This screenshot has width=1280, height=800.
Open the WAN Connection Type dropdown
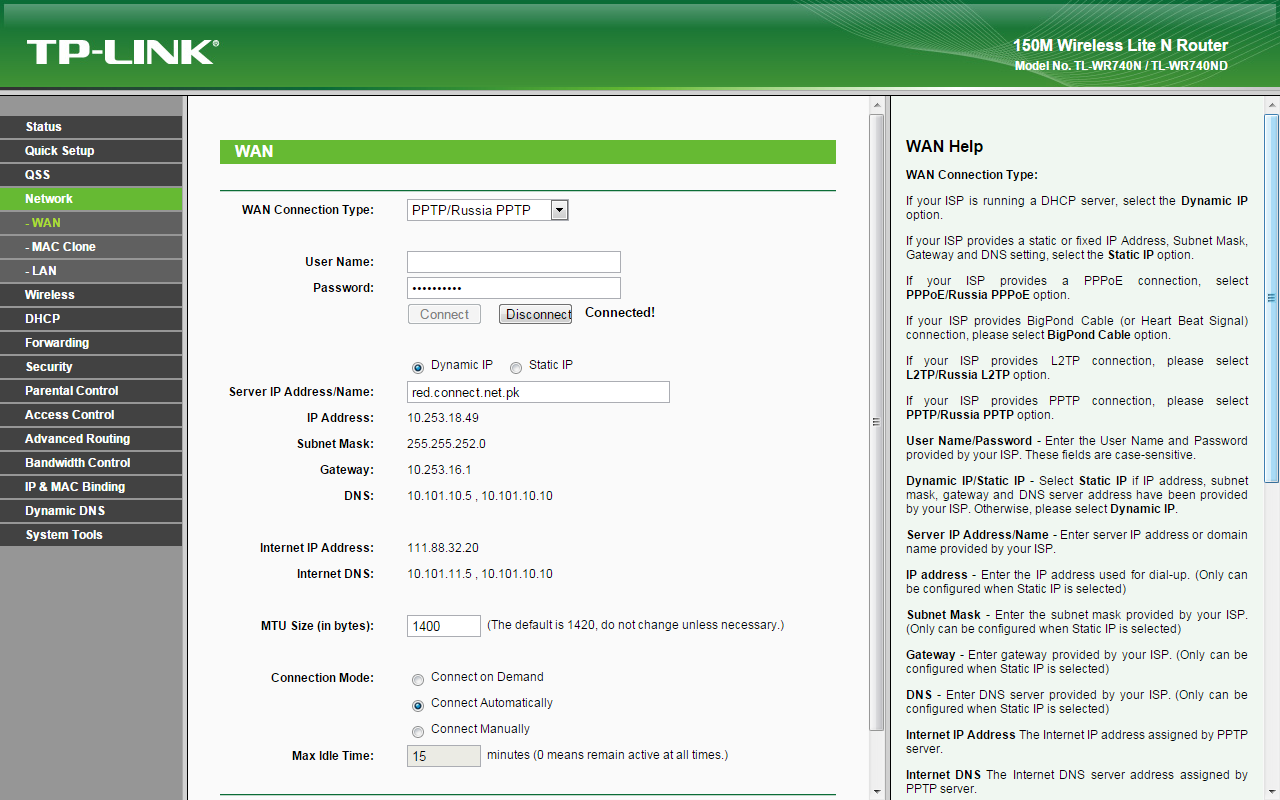tap(557, 209)
